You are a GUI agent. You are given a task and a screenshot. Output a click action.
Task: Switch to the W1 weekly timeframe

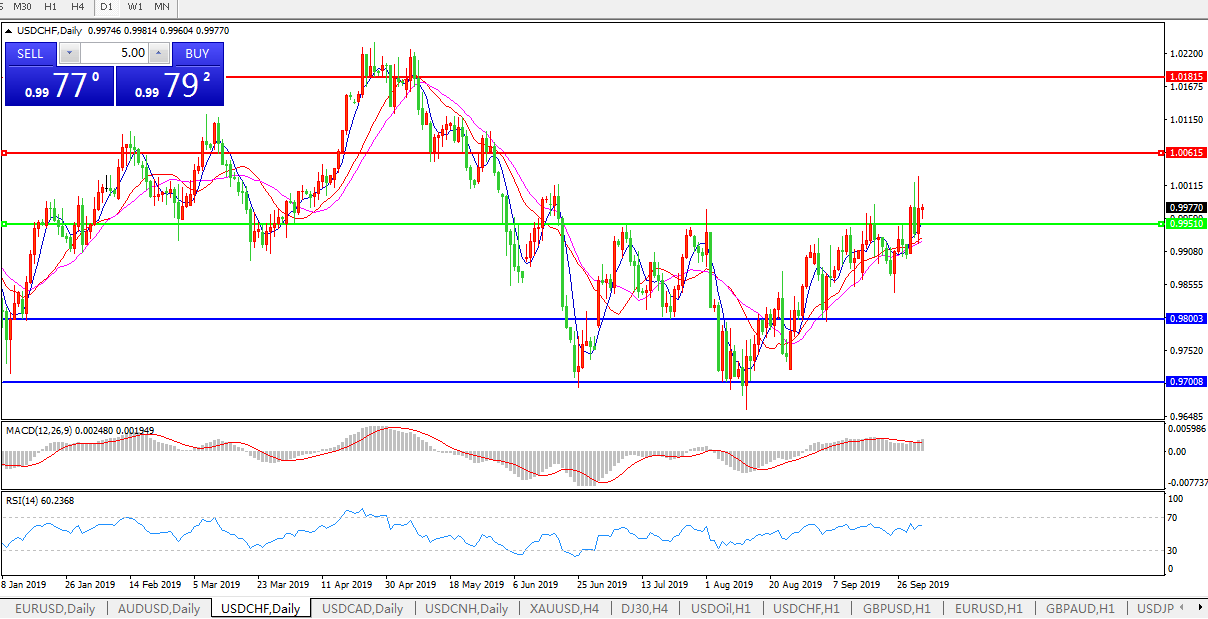coord(135,7)
